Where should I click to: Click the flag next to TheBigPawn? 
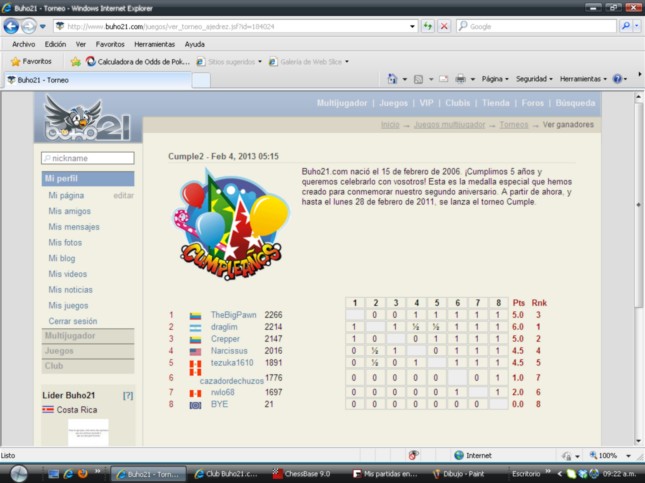point(195,316)
